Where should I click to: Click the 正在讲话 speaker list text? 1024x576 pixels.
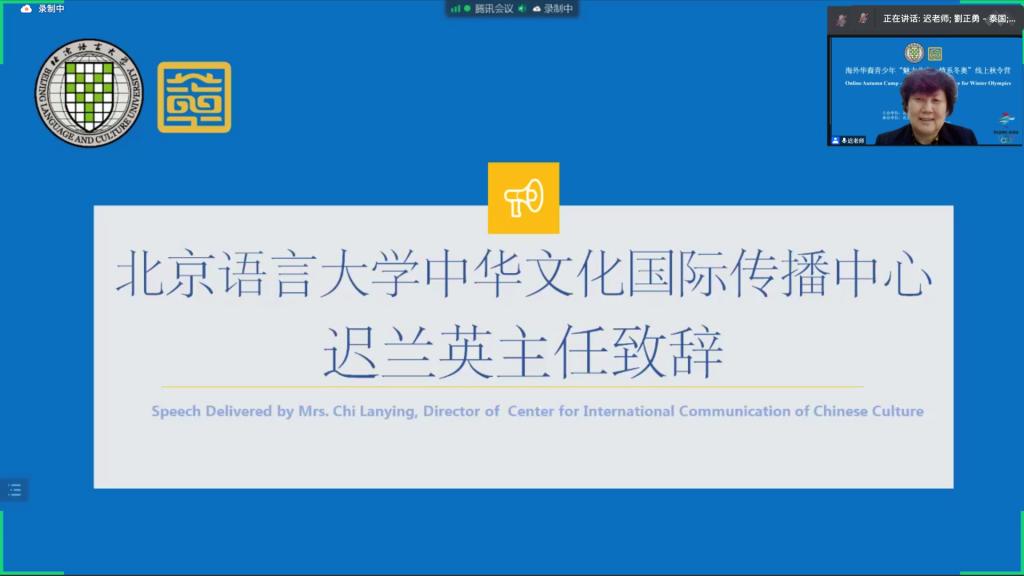coord(948,19)
